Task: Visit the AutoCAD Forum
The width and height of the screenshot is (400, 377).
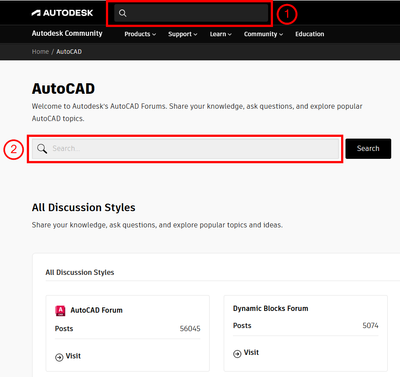Action: (73, 356)
